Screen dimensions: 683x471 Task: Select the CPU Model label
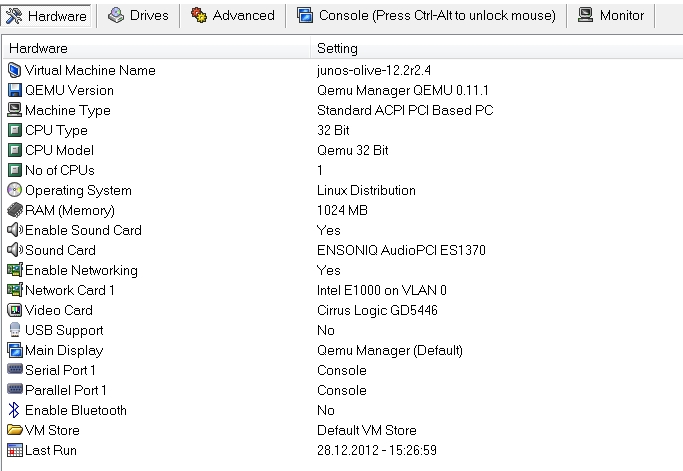59,151
